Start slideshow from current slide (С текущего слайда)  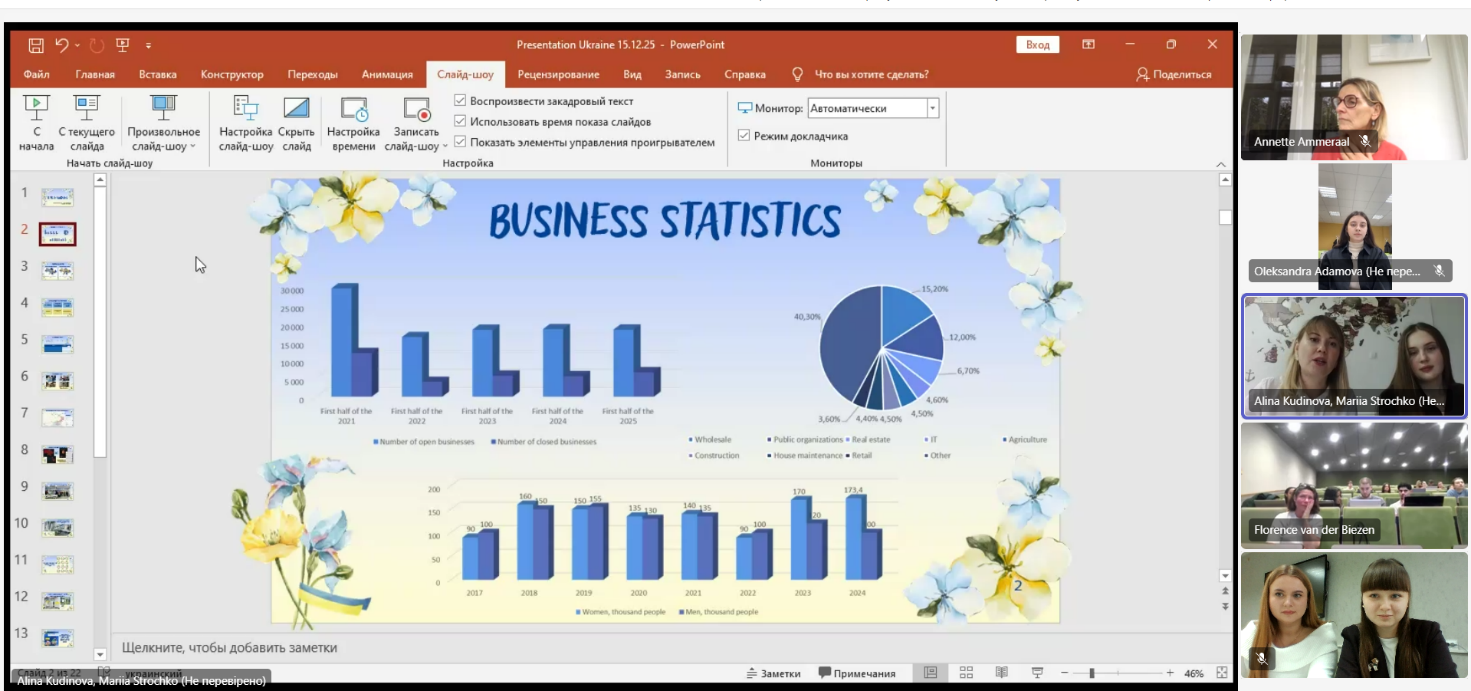point(86,122)
